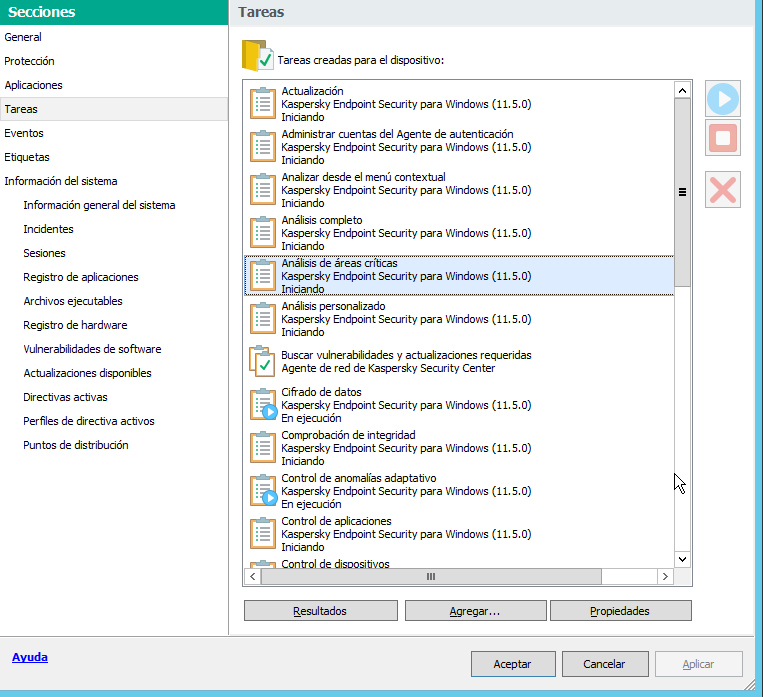Click the blue Start task play button
763x697 pixels.
pos(723,99)
